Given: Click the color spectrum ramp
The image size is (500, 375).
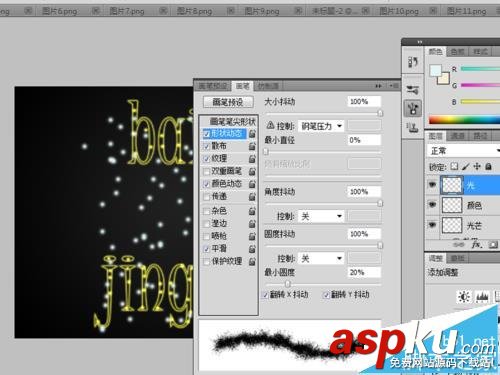Looking at the screenshot, I should click(x=464, y=120).
